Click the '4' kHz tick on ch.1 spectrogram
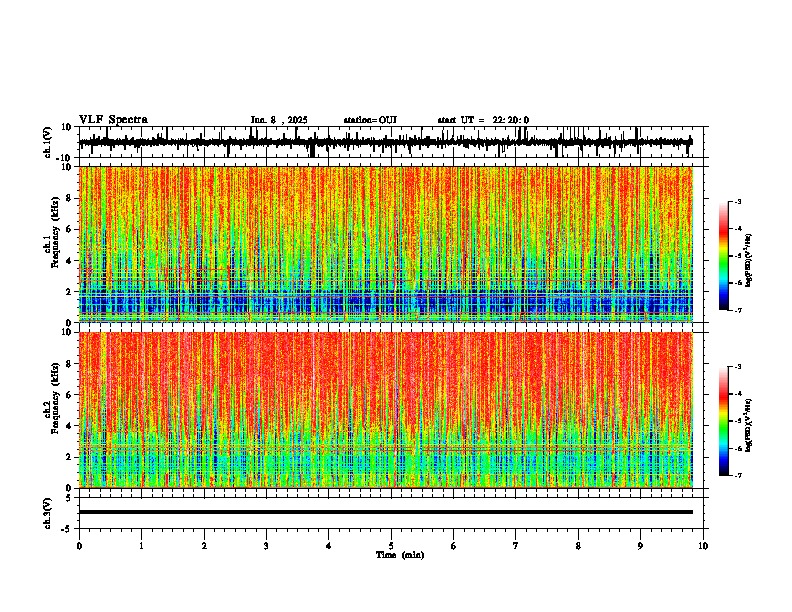 tap(69, 261)
